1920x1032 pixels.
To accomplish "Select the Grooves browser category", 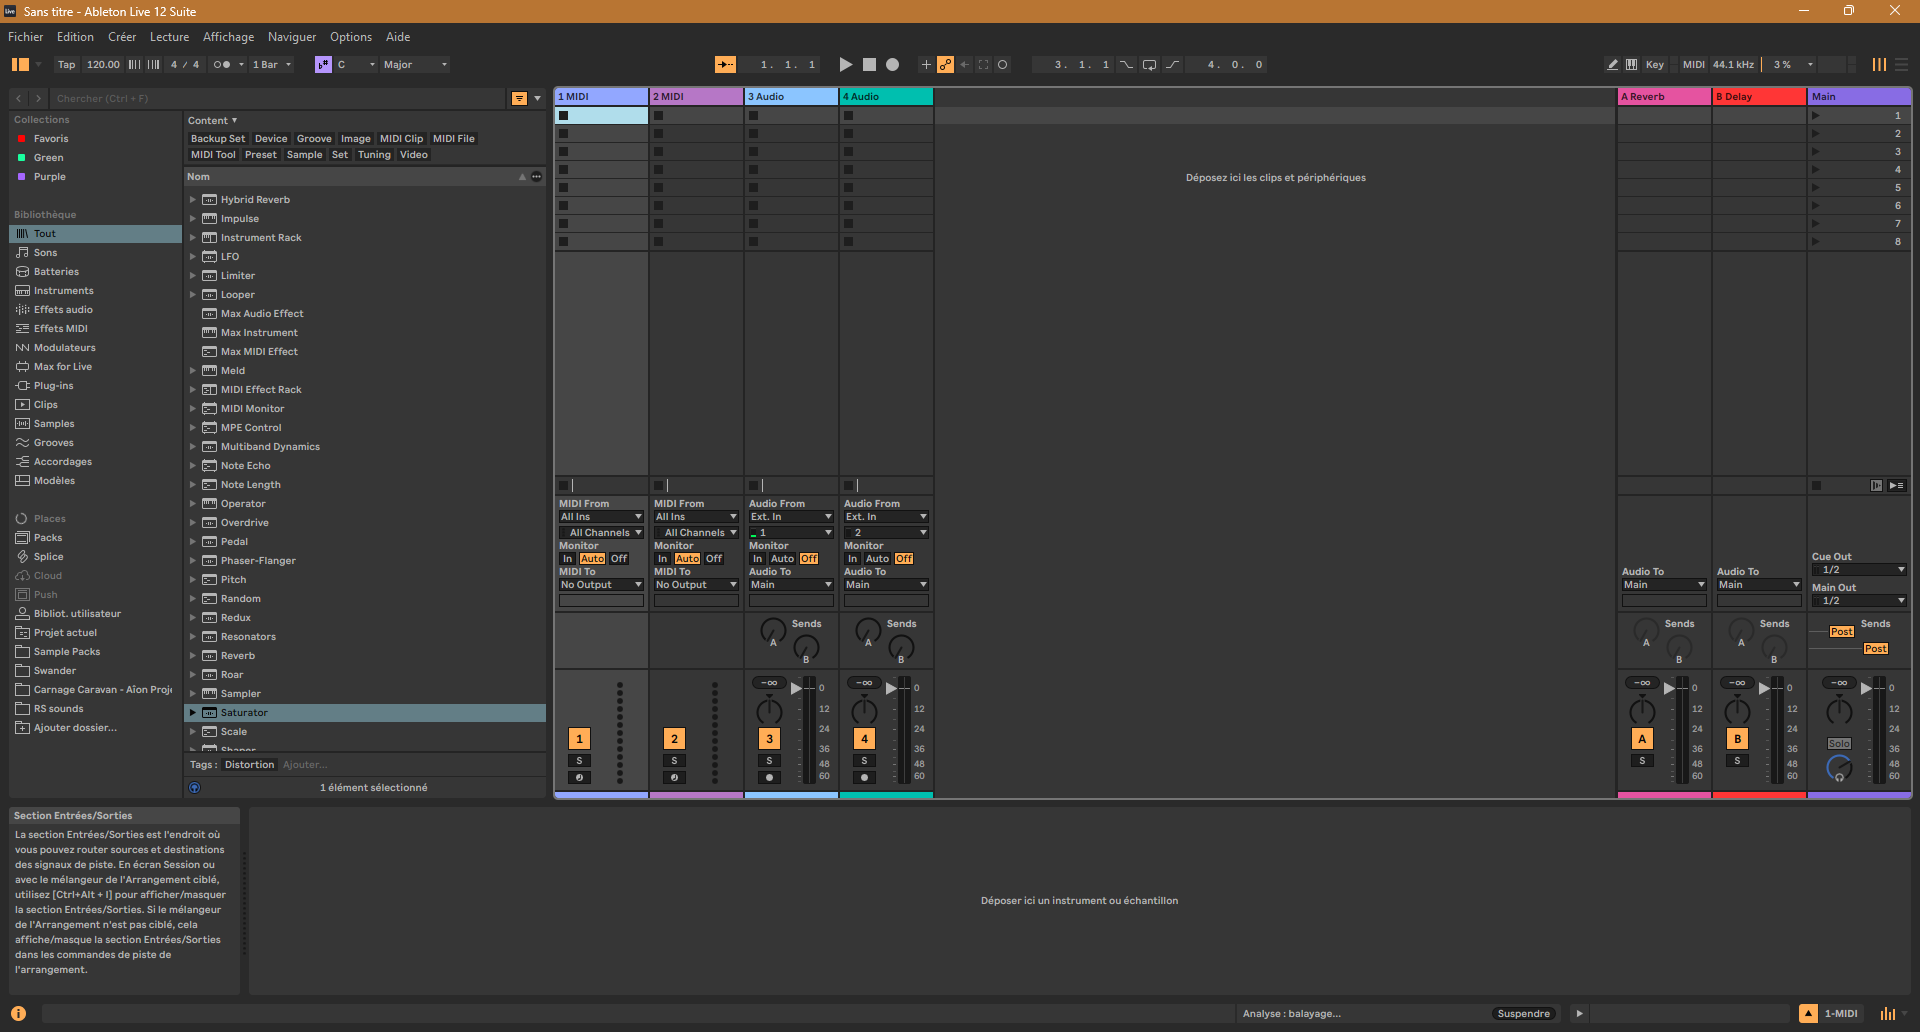I will pos(95,443).
